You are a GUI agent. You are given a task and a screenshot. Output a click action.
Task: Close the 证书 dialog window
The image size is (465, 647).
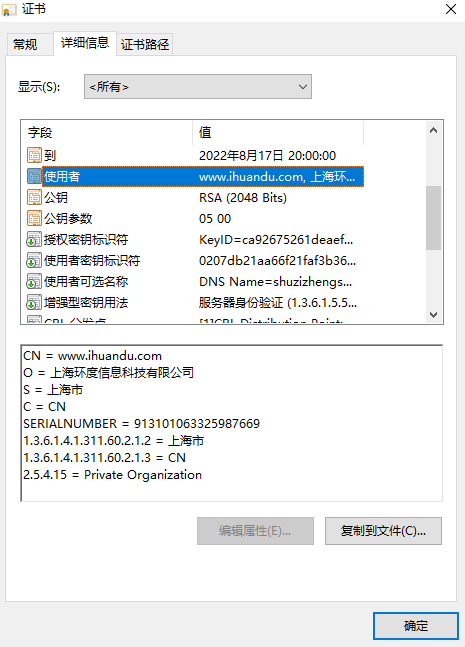pos(451,9)
